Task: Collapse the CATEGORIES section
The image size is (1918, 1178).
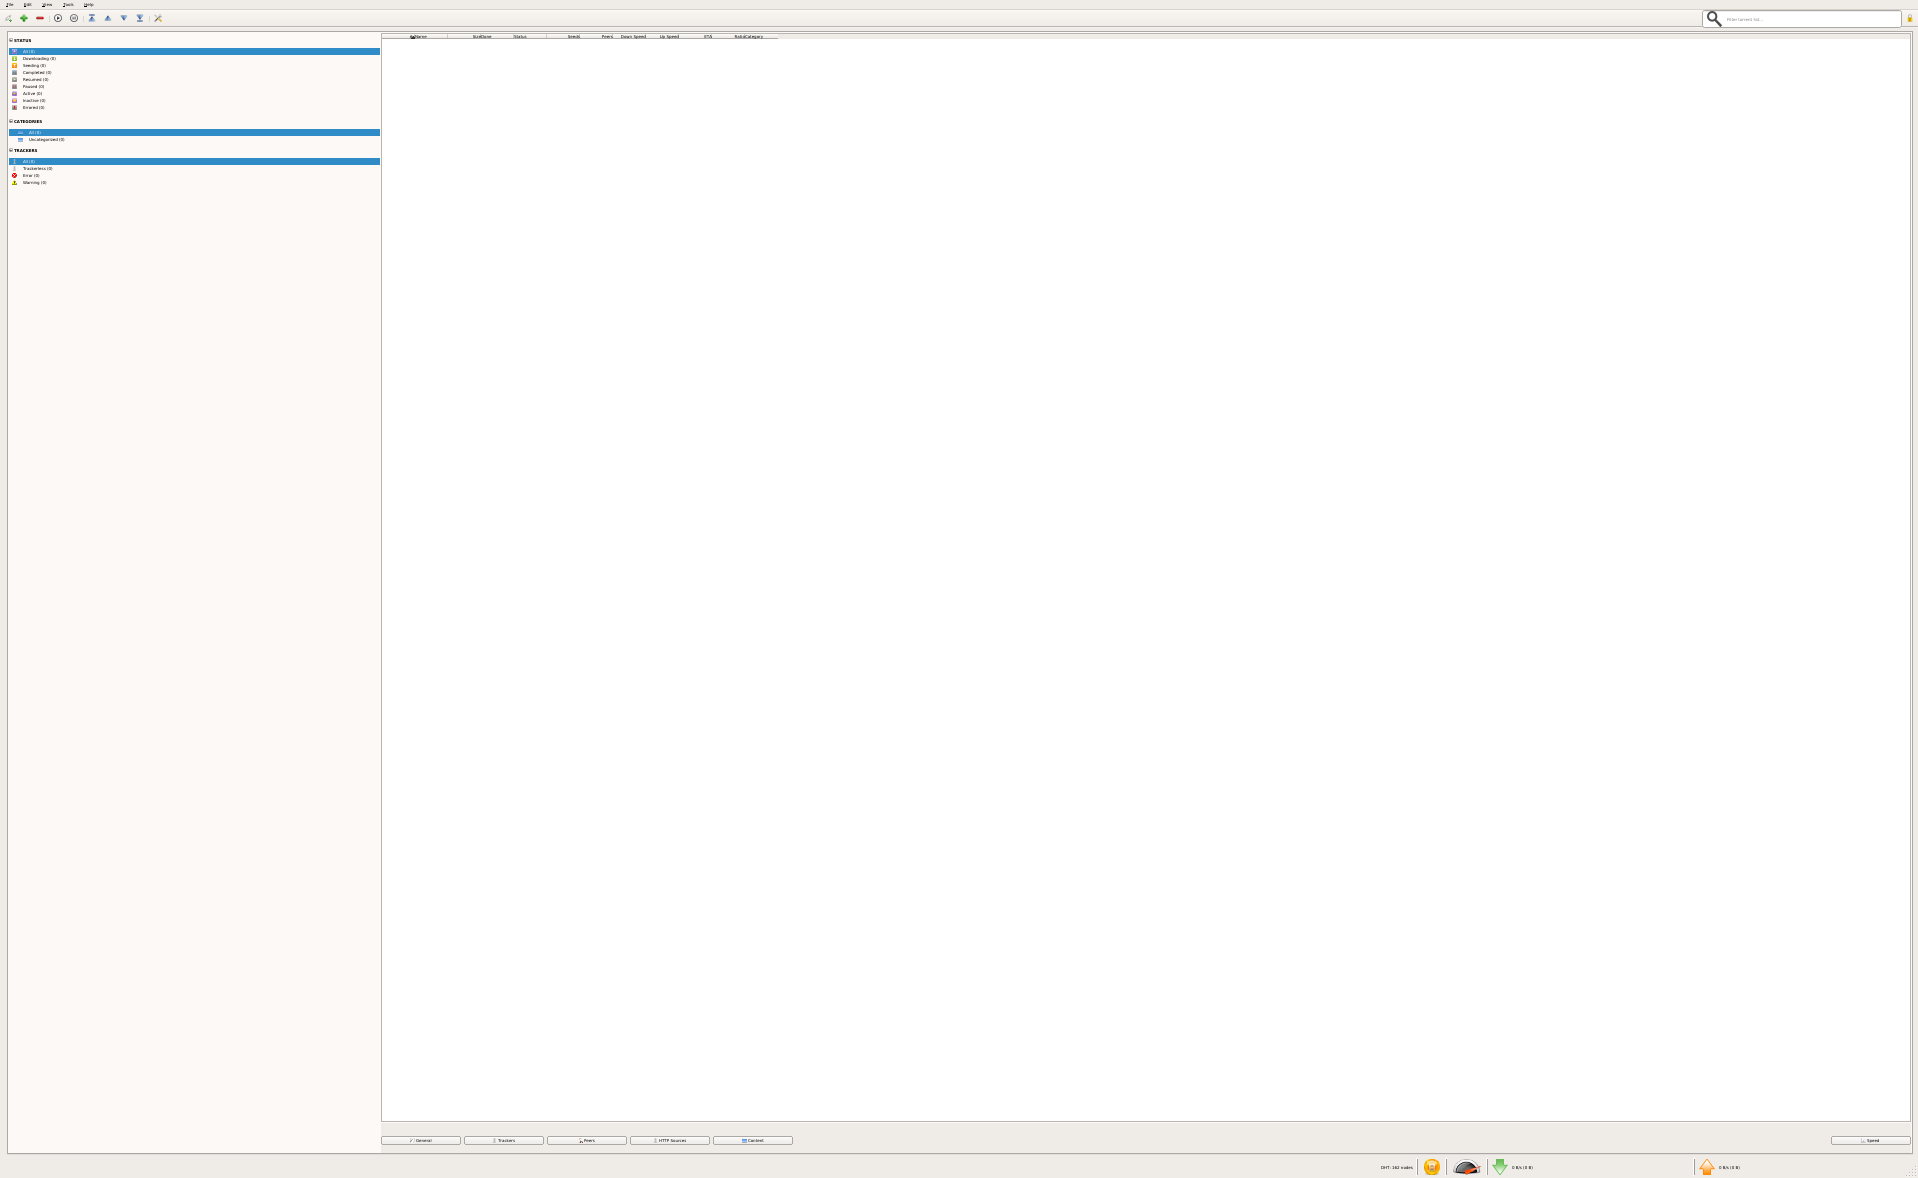Action: click(11, 121)
